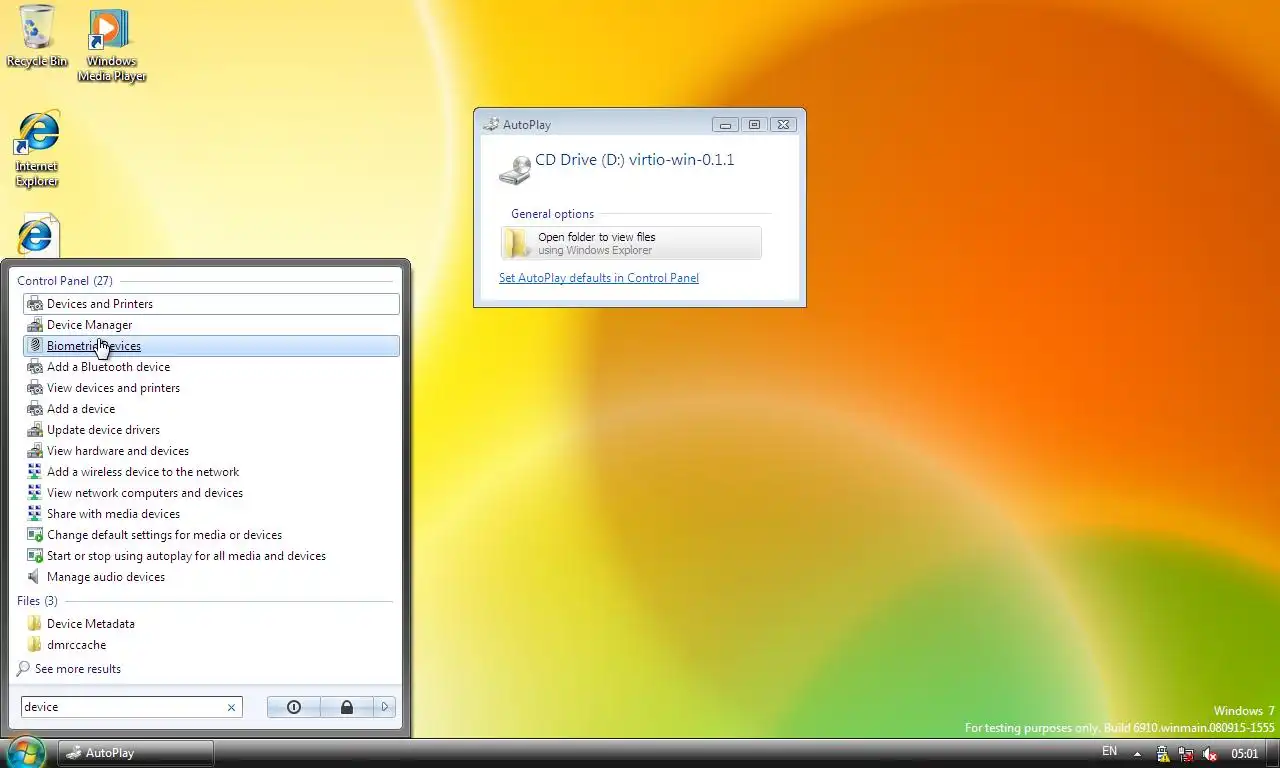Close the AutoPlay window
This screenshot has width=1280, height=768.
coord(783,125)
